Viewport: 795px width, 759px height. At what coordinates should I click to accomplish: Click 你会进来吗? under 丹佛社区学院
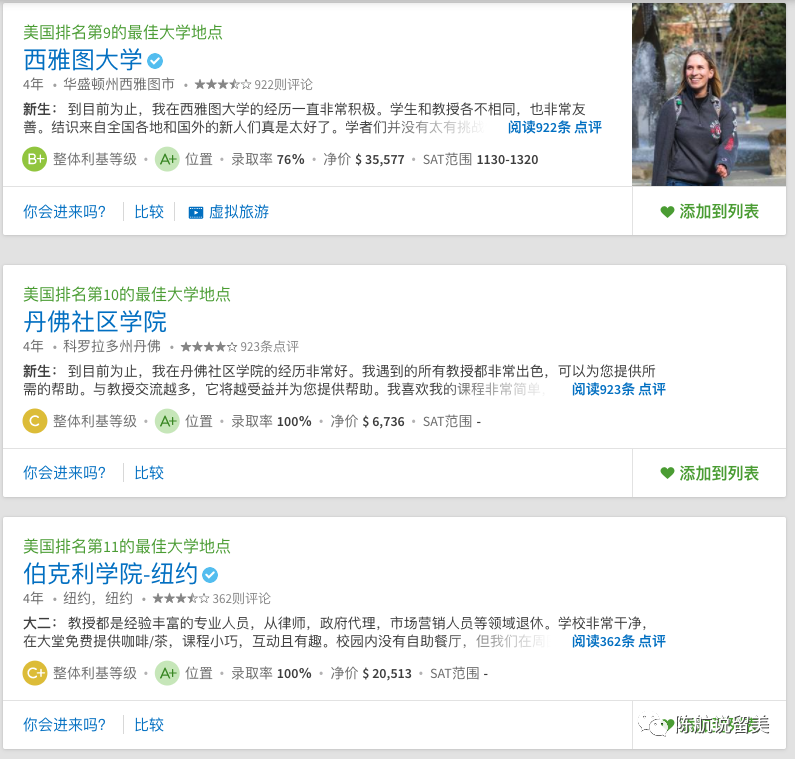[64, 473]
